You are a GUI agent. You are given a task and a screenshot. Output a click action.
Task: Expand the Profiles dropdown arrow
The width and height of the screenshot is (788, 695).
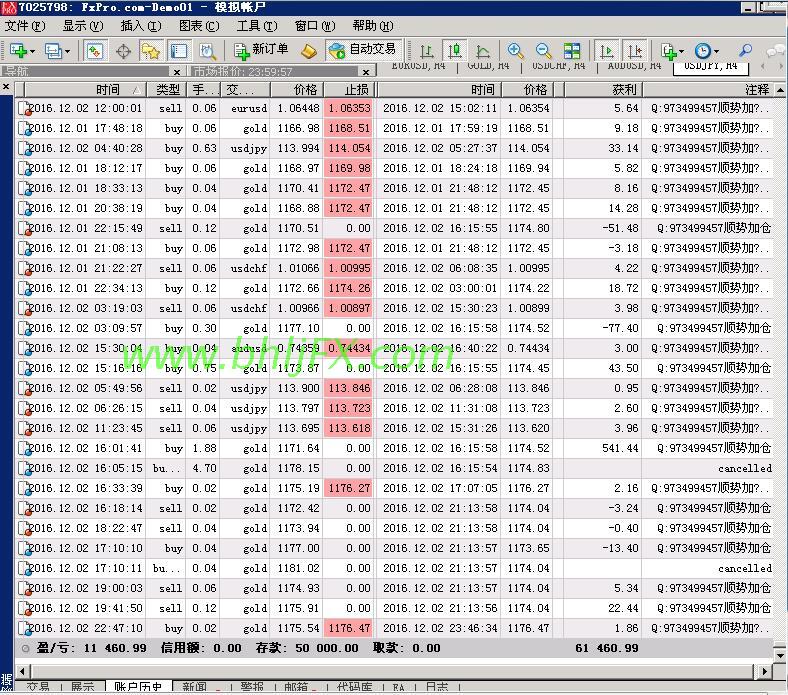click(x=67, y=52)
